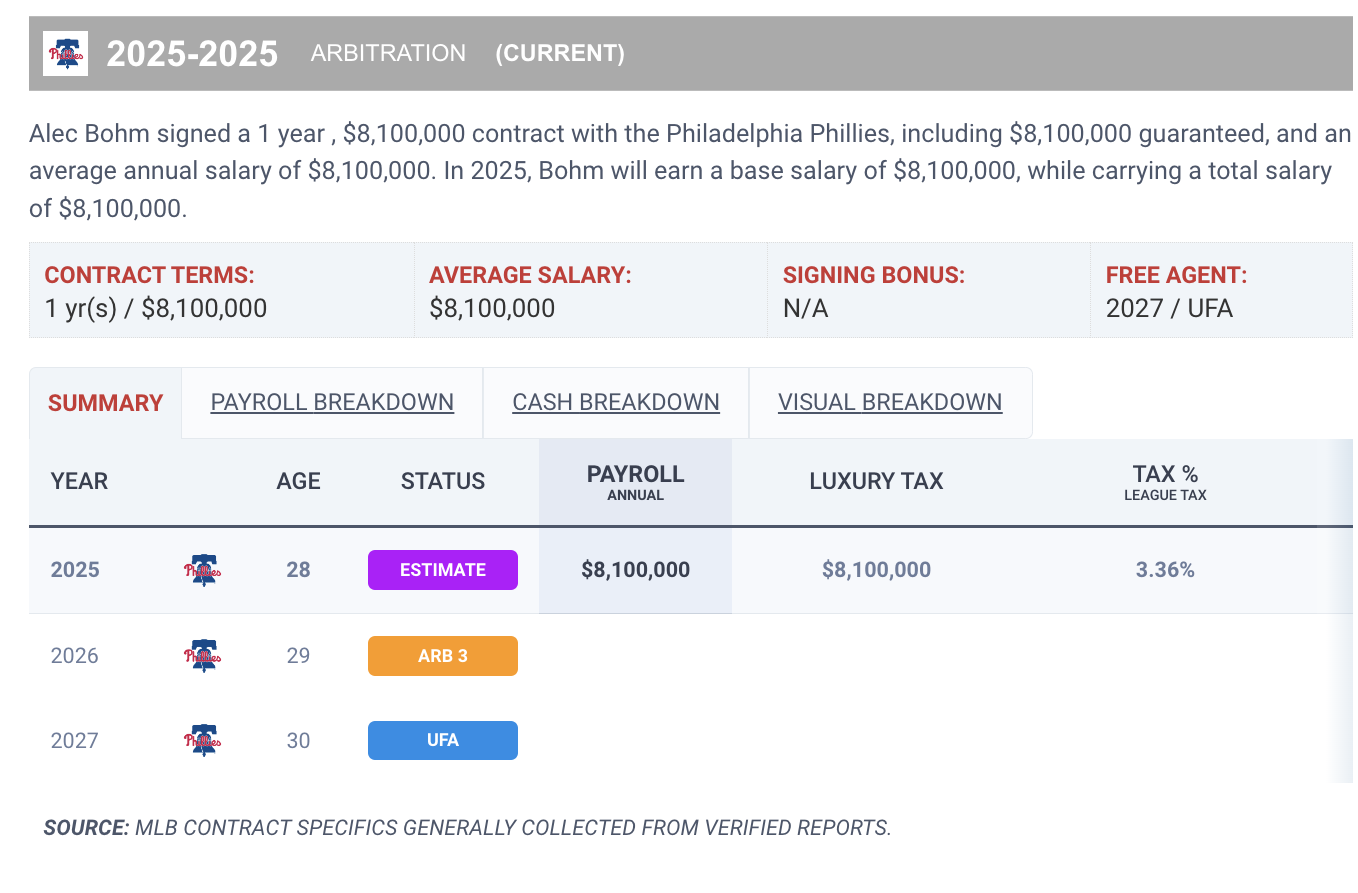Click the orange ARB 3 status badge
The width and height of the screenshot is (1358, 893).
(443, 656)
